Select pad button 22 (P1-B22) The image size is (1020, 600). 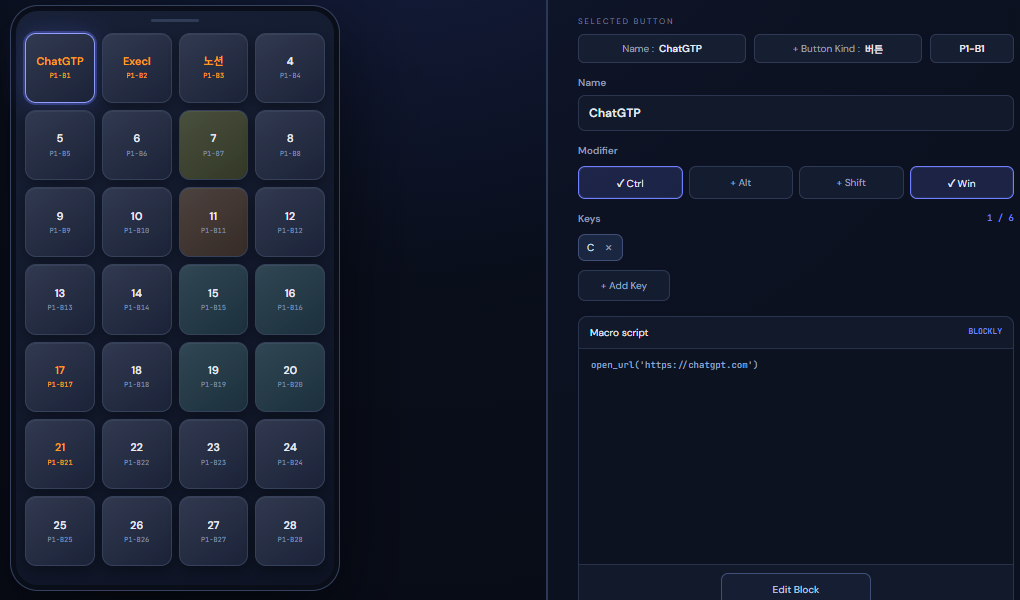click(137, 454)
